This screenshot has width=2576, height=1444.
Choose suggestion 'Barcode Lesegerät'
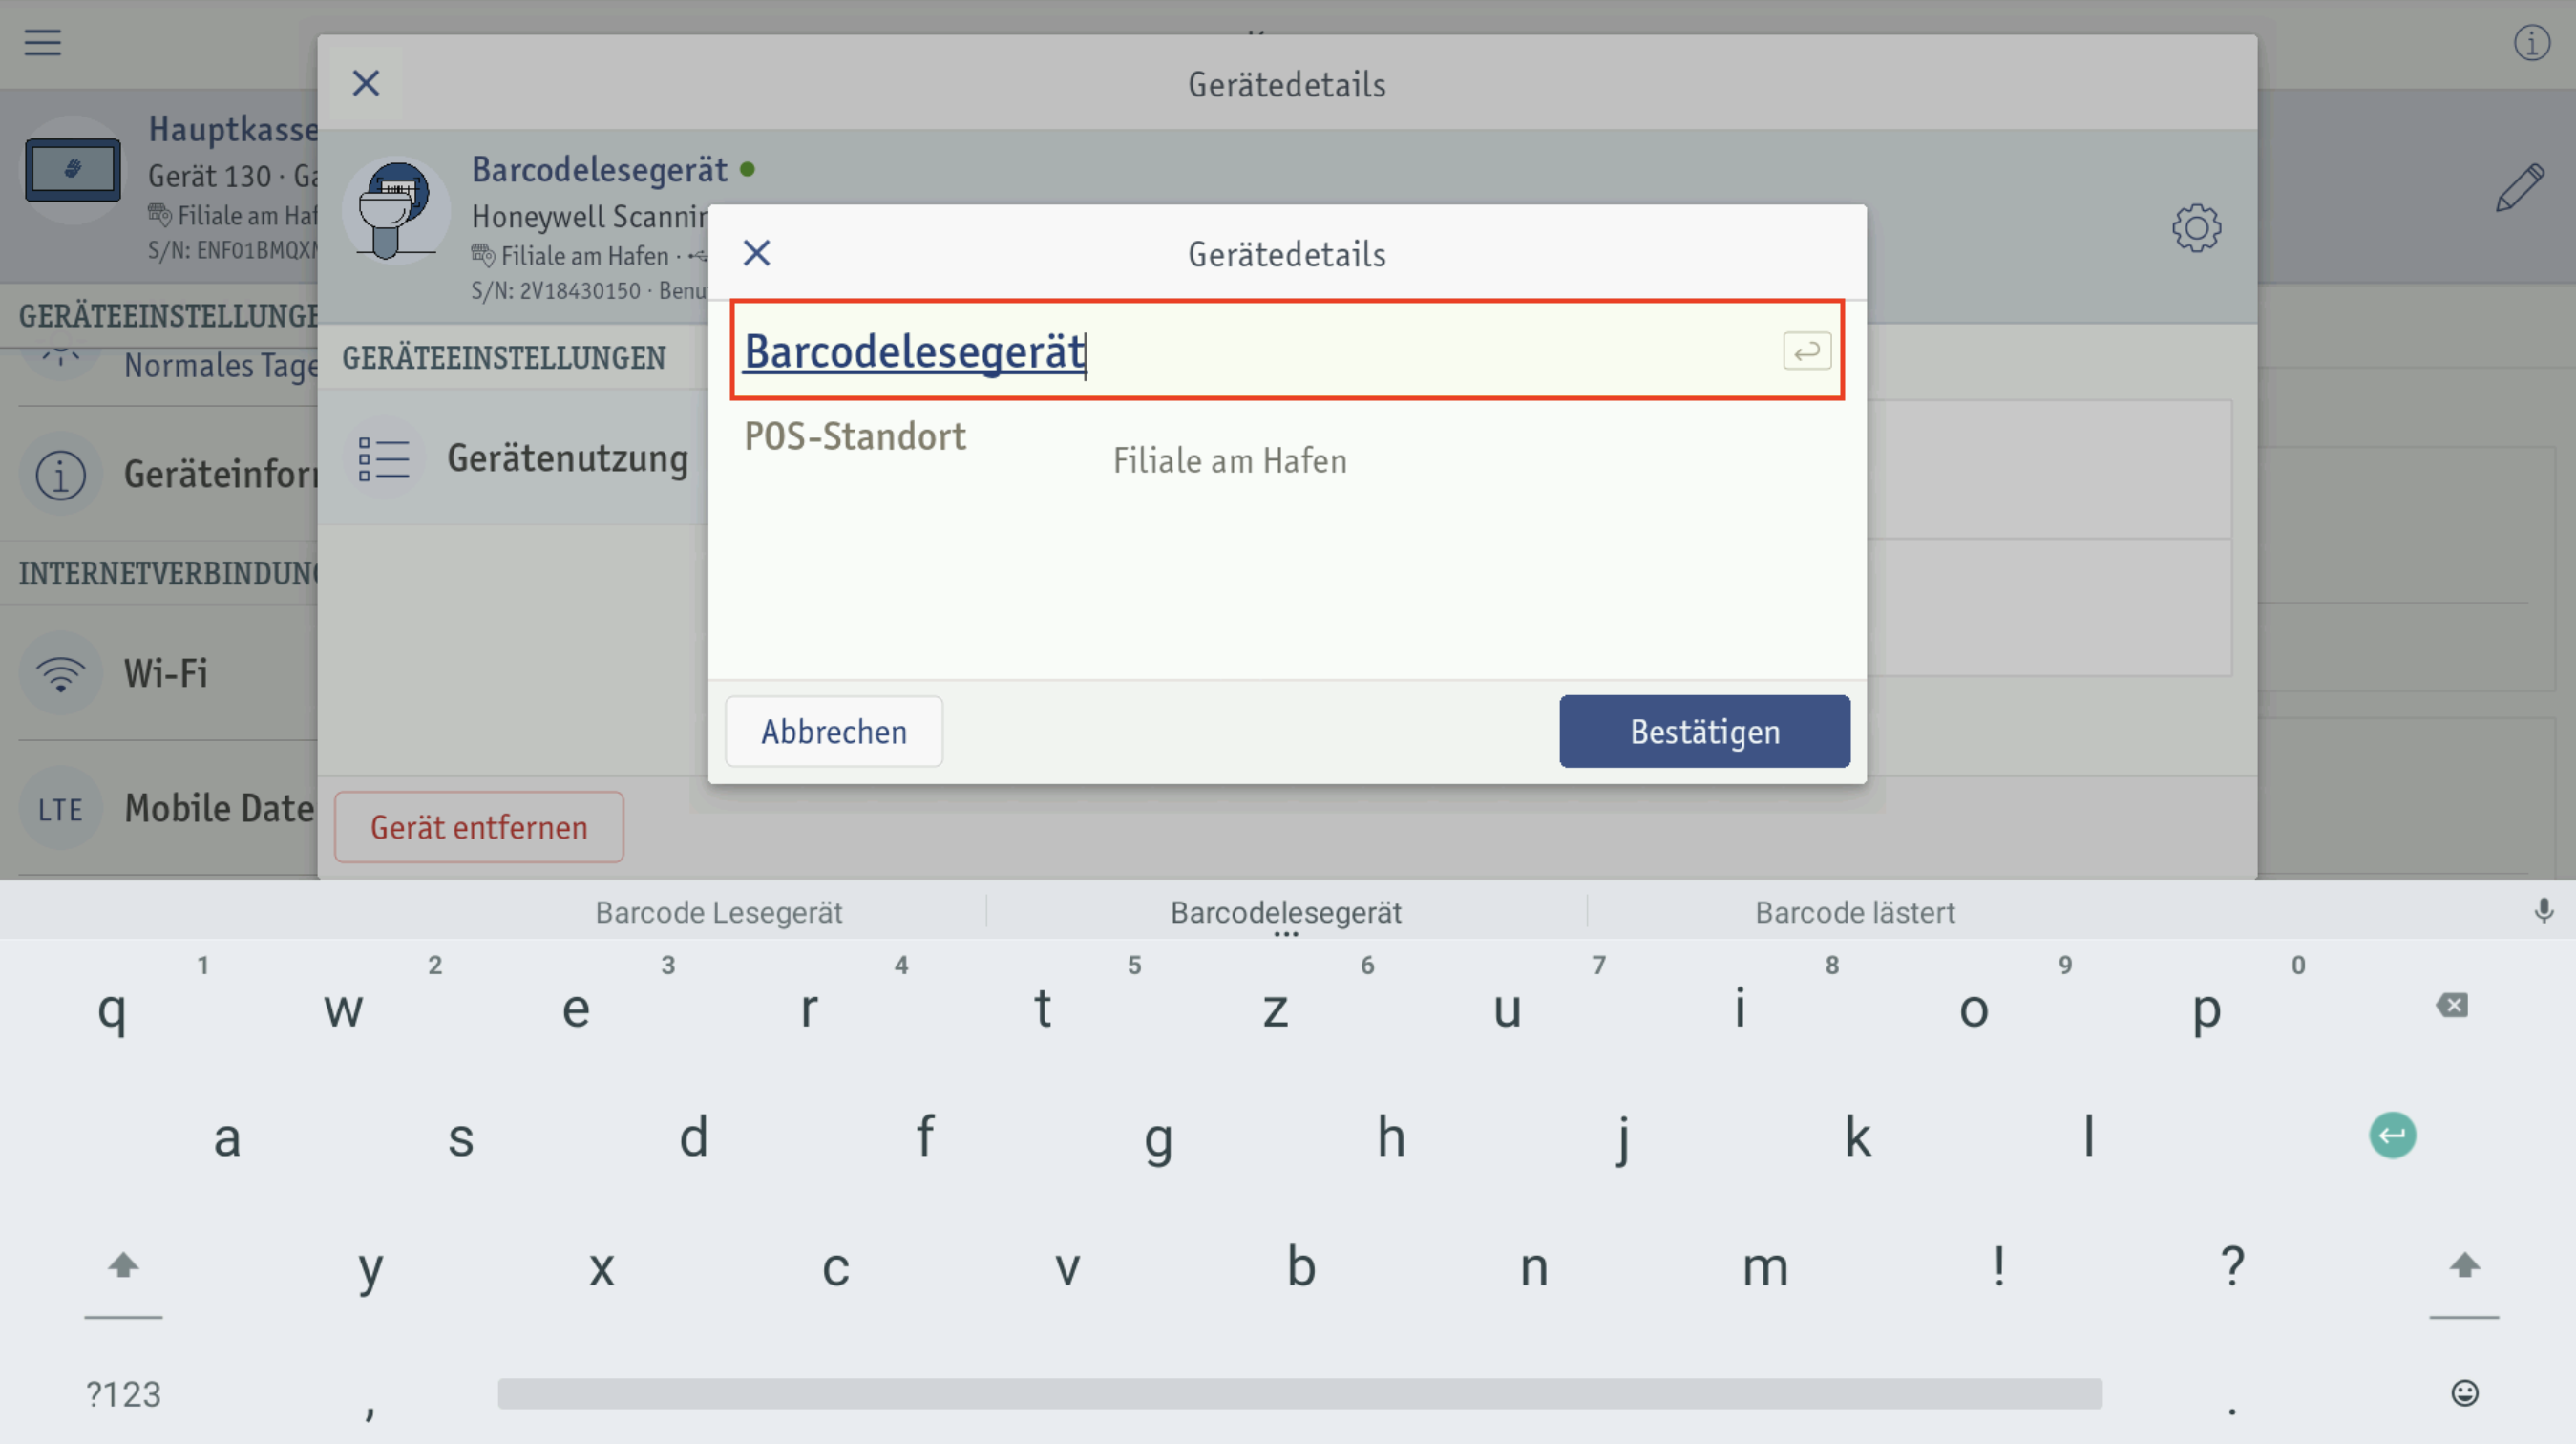[x=718, y=912]
